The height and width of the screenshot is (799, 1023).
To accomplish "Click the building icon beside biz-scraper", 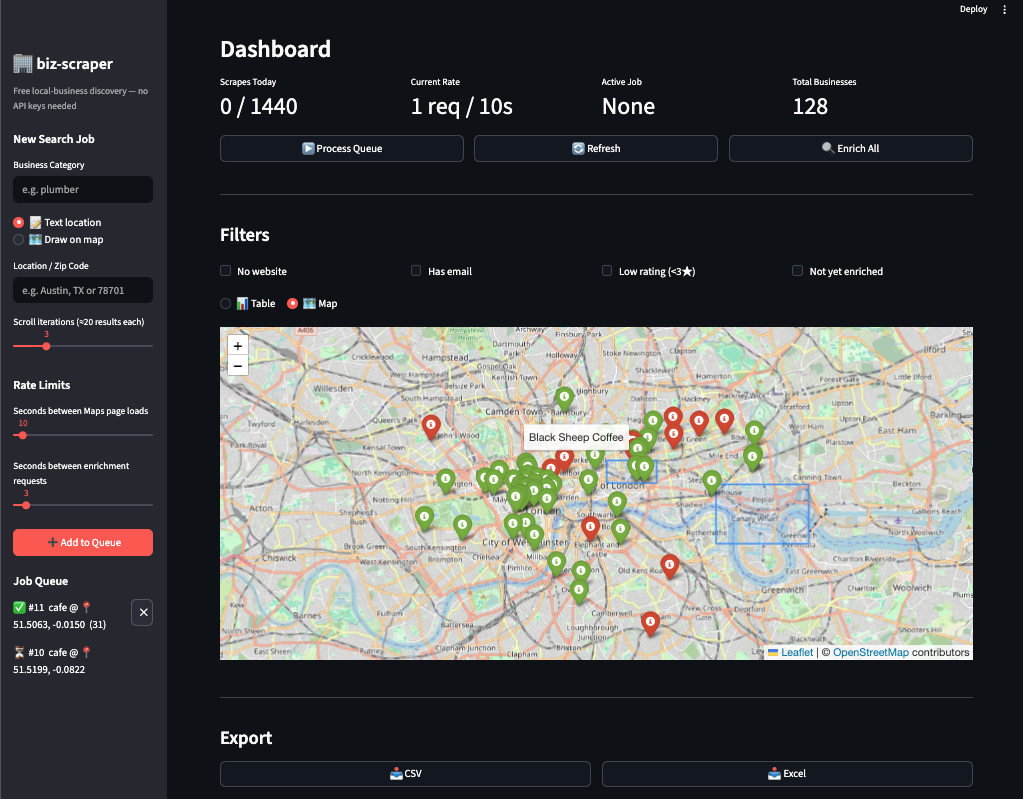I will [22, 63].
